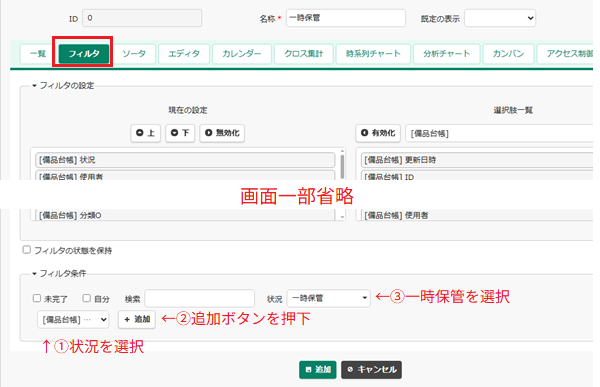Click the 検索 search input field
Viewport: 600px width, 387px height.
[200, 299]
